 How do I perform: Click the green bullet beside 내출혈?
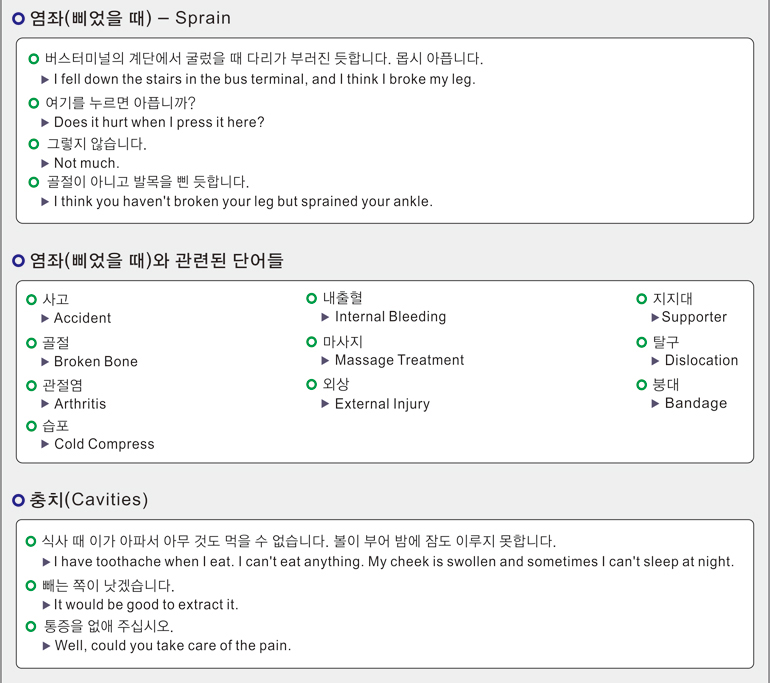coord(311,298)
